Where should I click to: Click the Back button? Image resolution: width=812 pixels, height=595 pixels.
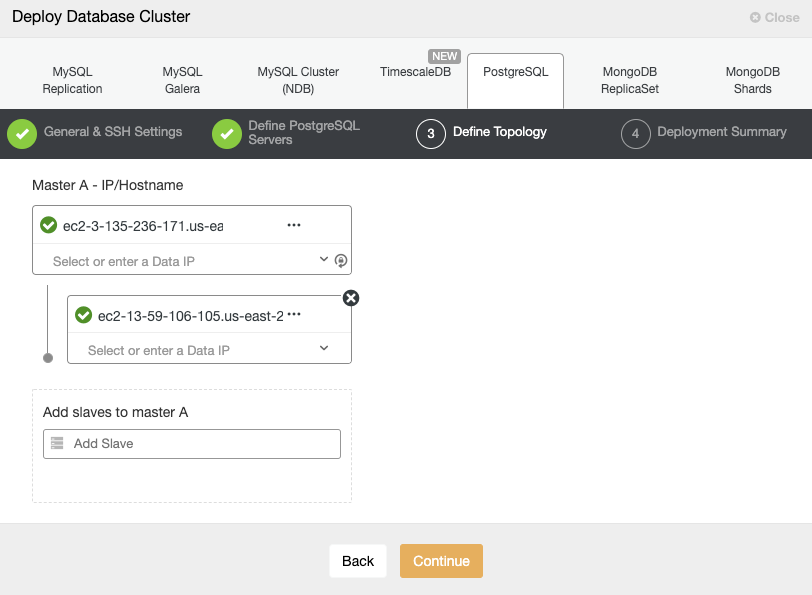pyautogui.click(x=358, y=561)
